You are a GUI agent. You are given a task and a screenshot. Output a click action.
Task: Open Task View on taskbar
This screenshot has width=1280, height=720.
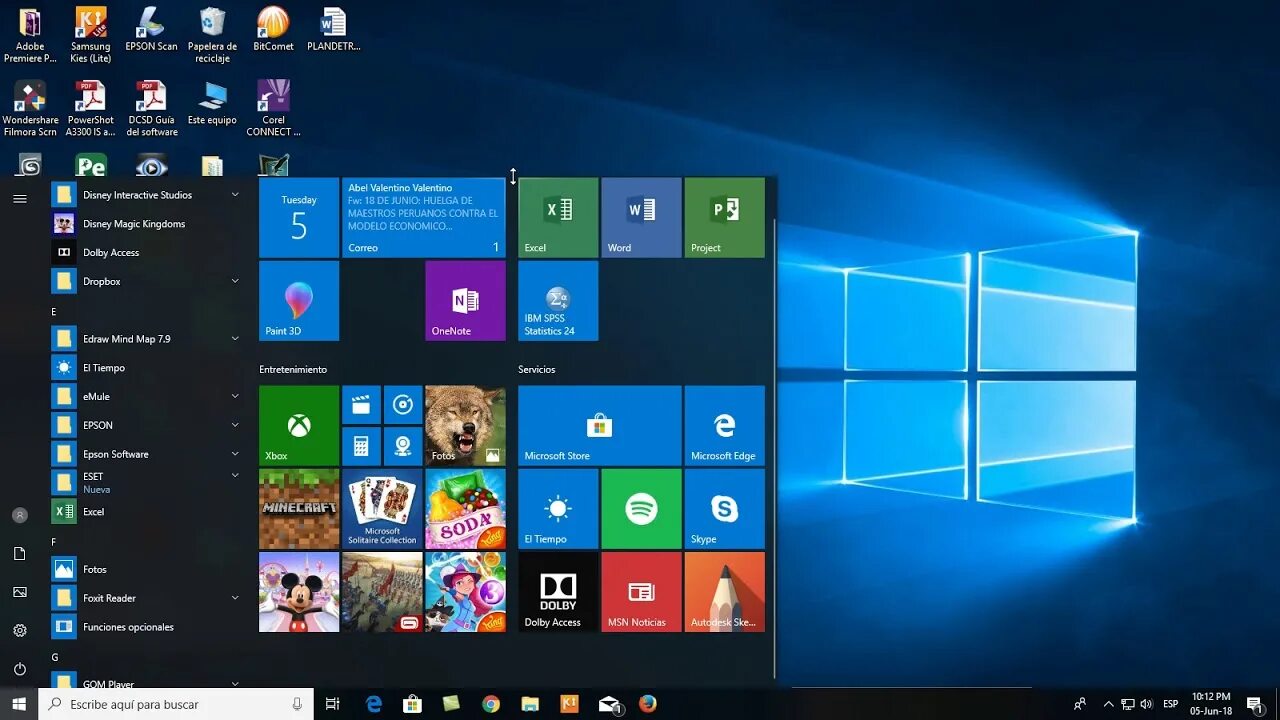coord(333,704)
